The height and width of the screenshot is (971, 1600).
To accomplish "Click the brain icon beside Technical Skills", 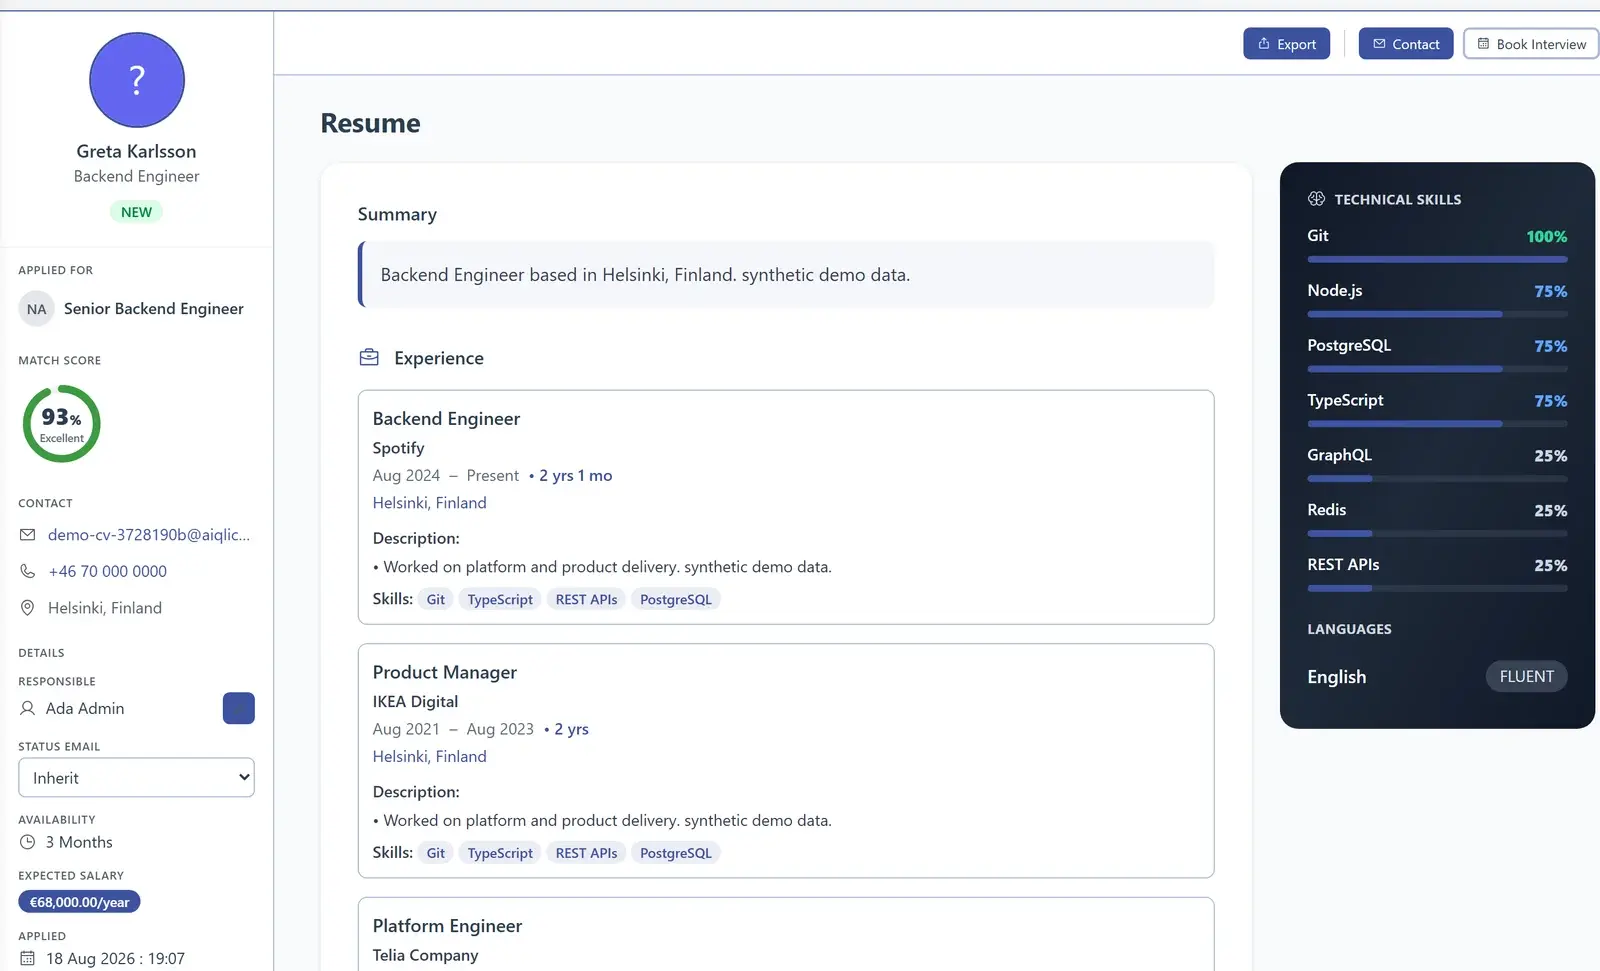I will pyautogui.click(x=1316, y=199).
